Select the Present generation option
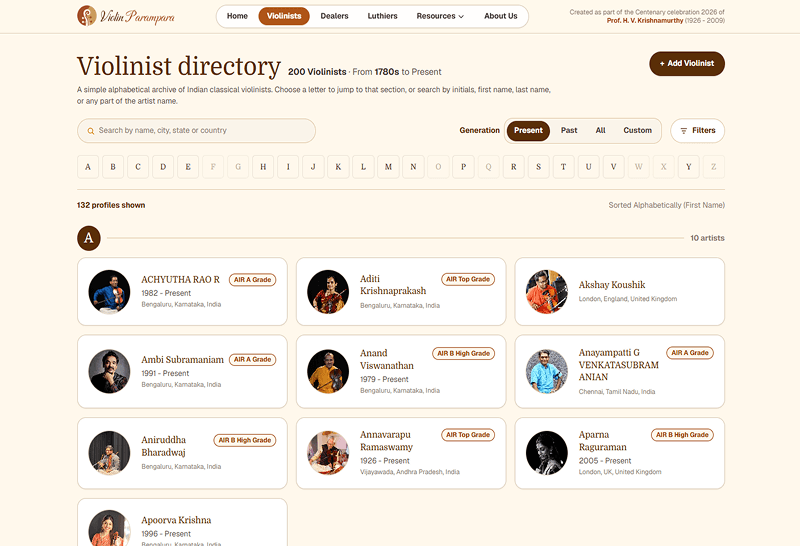800x546 pixels. tap(528, 131)
